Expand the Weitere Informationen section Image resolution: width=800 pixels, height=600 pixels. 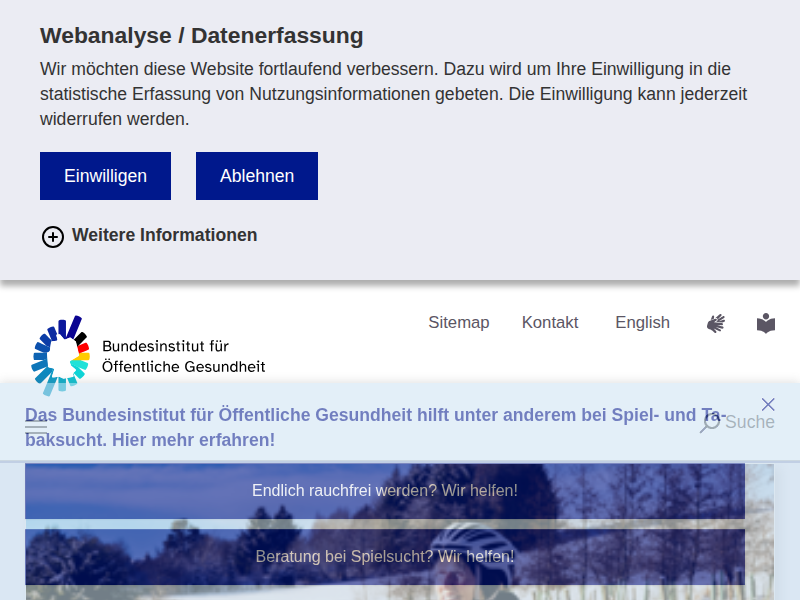click(164, 235)
